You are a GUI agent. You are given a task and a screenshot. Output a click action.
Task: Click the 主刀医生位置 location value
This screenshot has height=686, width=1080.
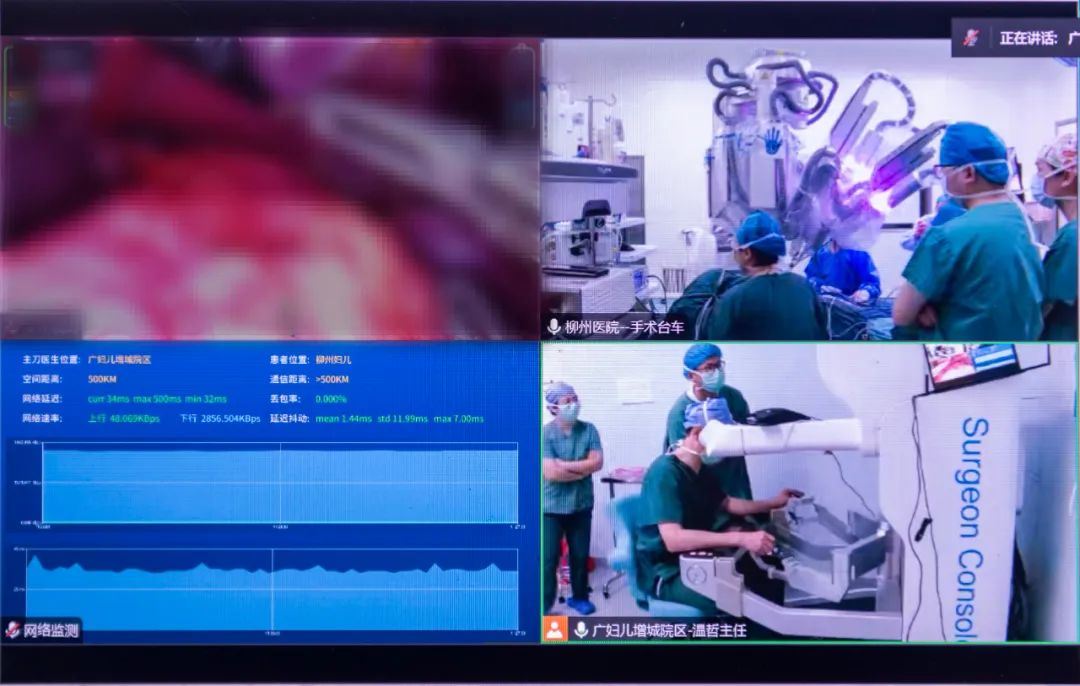119,359
